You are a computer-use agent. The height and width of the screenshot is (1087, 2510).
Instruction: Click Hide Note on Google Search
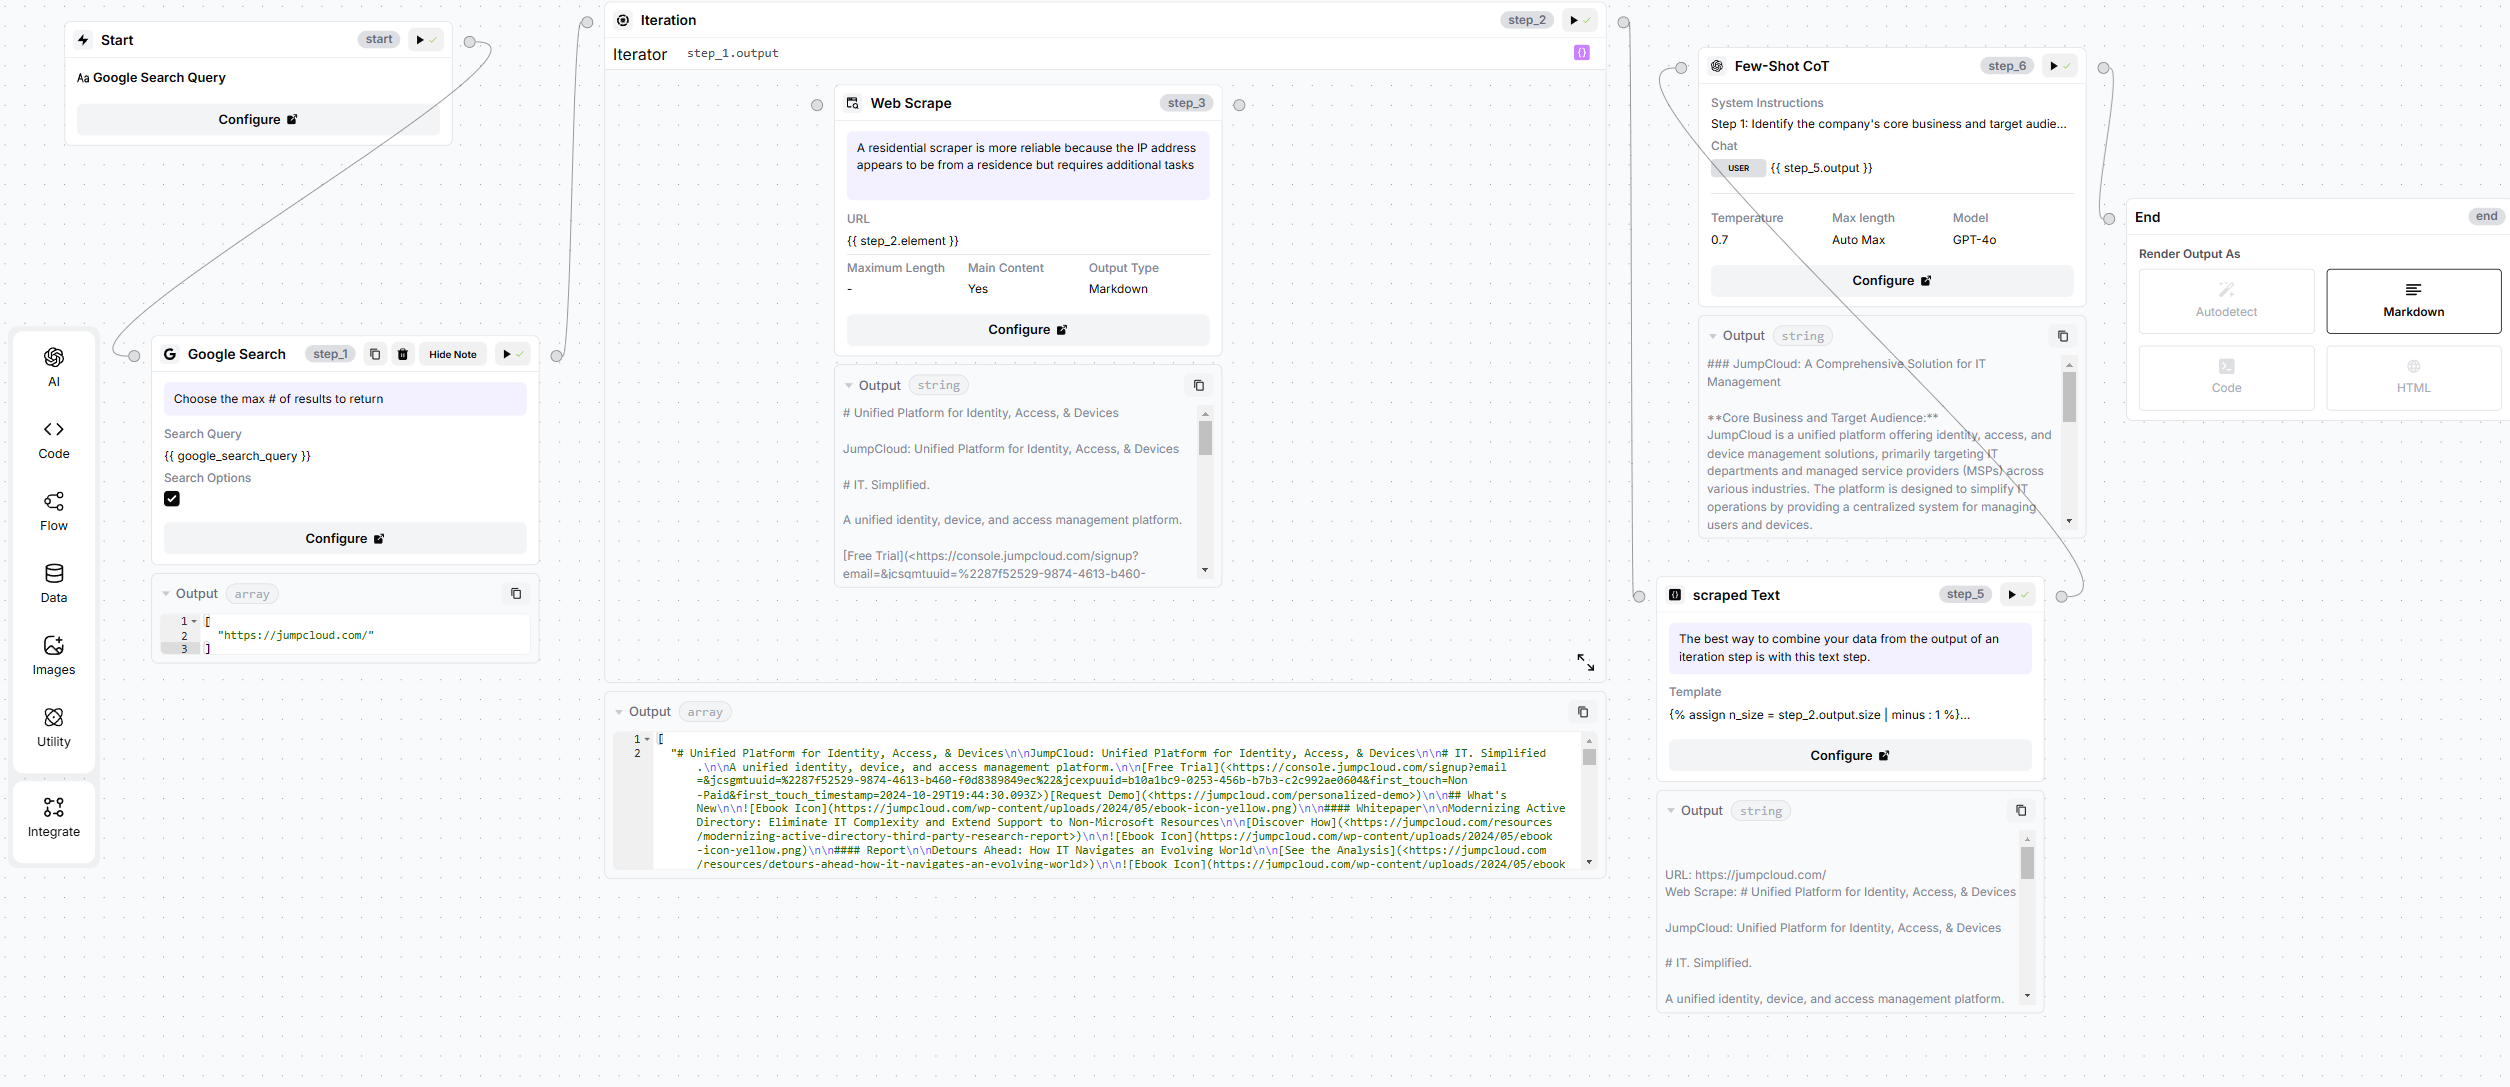click(452, 354)
